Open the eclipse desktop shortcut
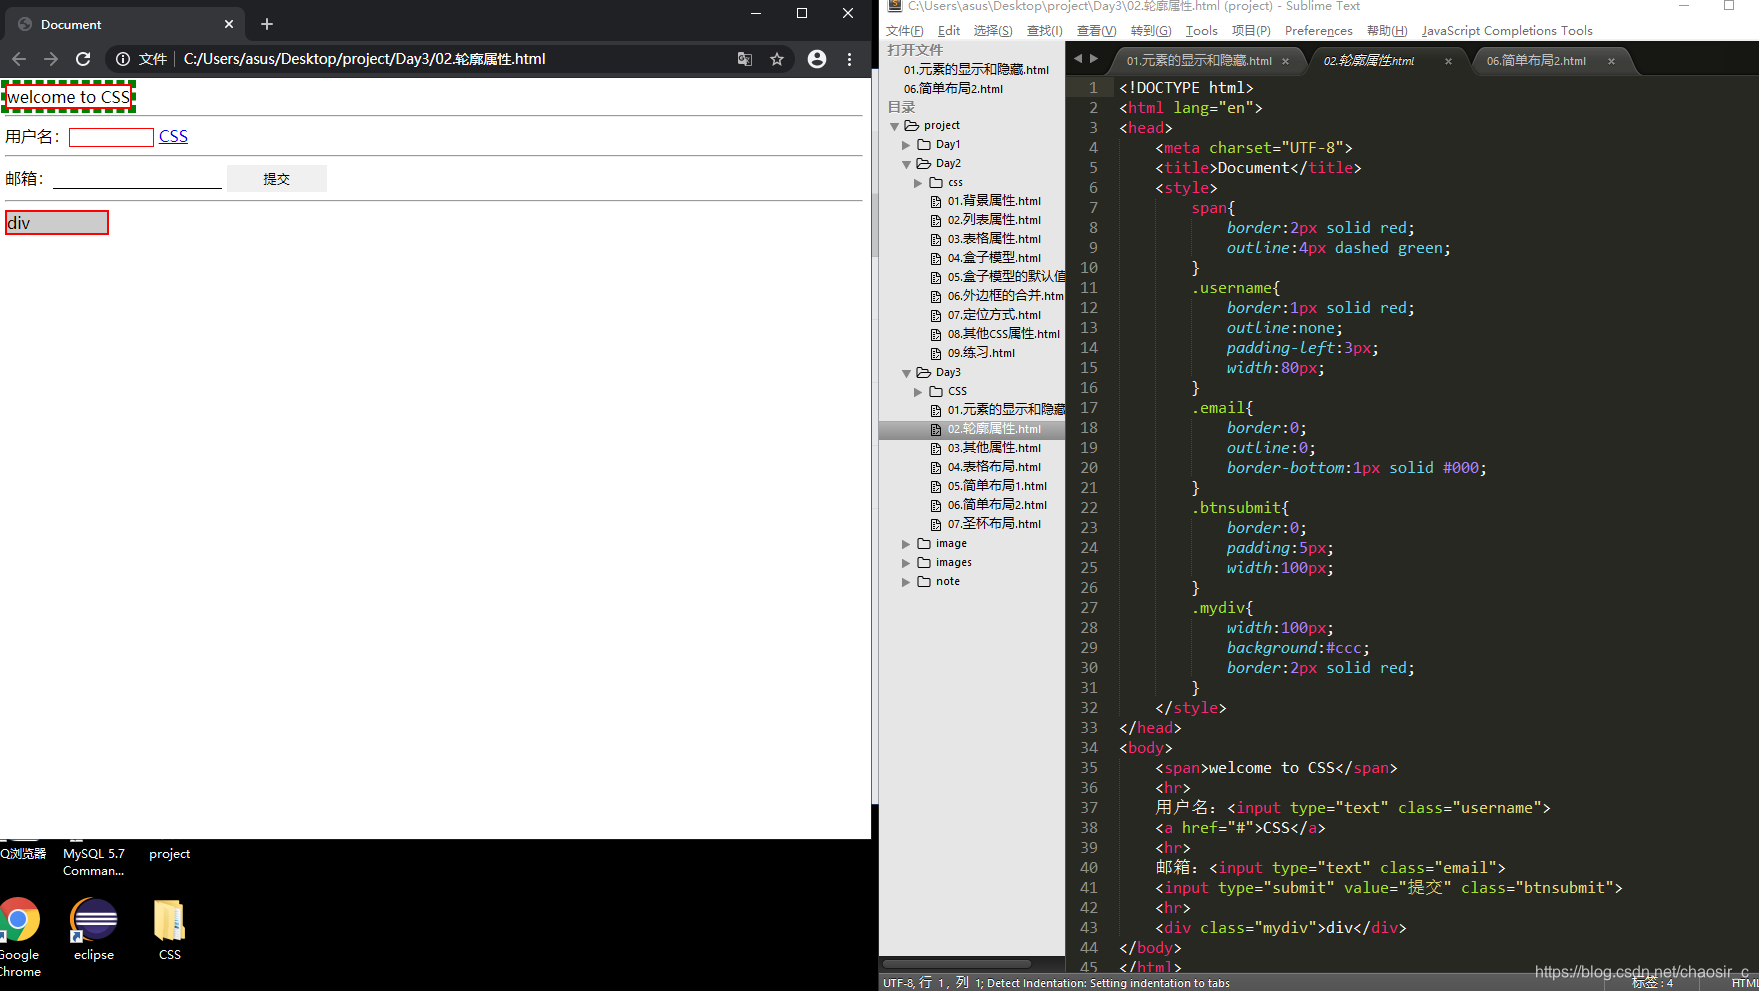1759x991 pixels. pyautogui.click(x=94, y=930)
